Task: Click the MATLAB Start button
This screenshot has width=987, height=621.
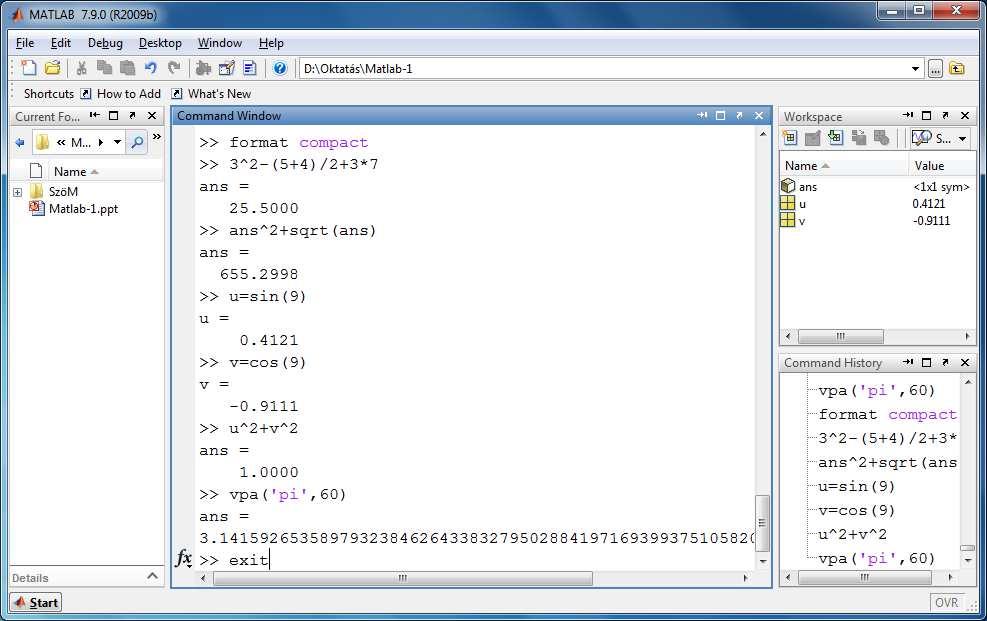Action: (36, 602)
